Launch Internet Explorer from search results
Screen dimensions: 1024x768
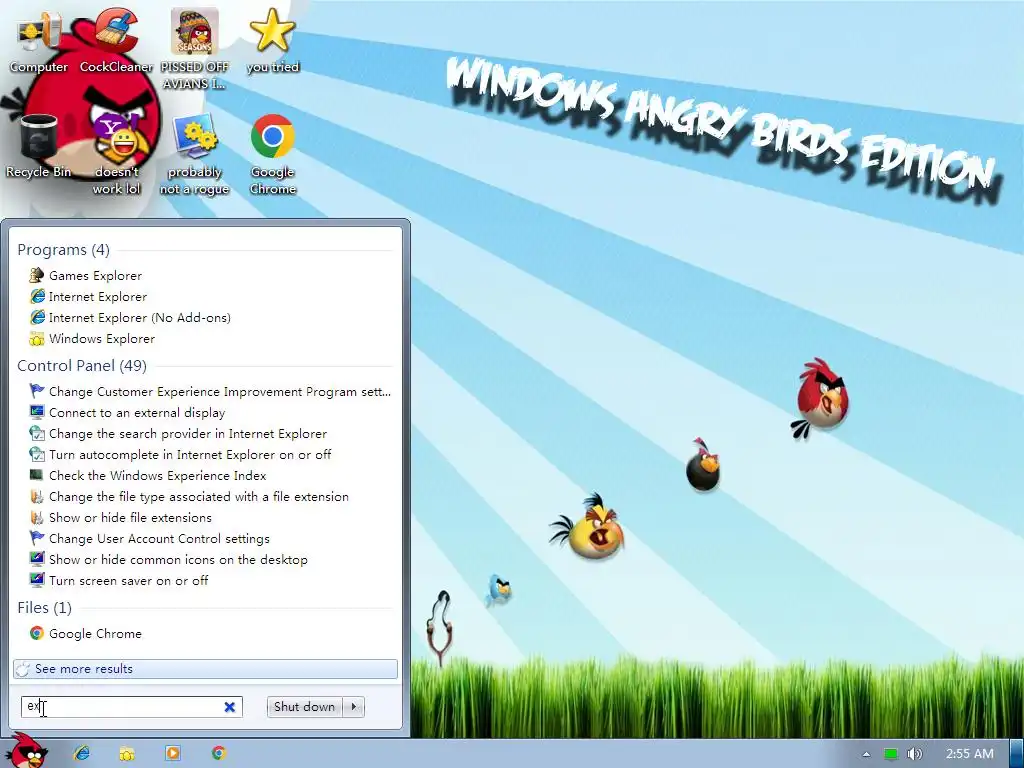[89, 296]
